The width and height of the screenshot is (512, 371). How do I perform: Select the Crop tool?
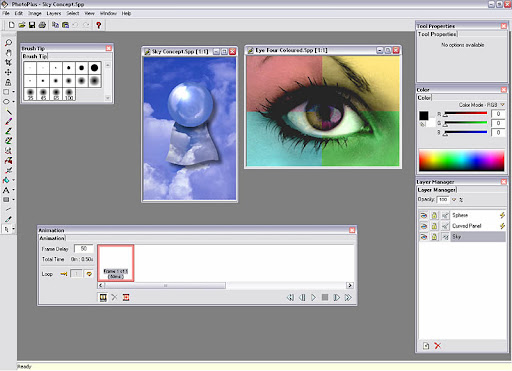click(x=8, y=62)
